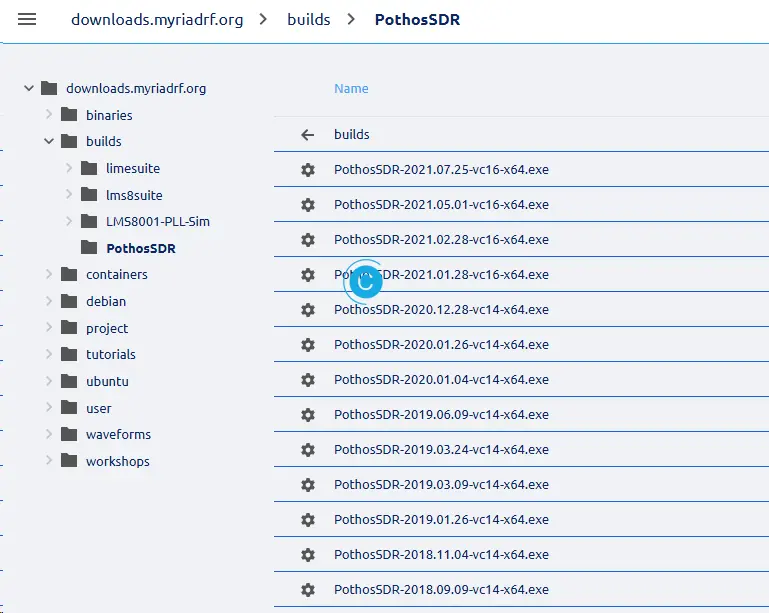Select containers in folder tree

pyautogui.click(x=117, y=275)
